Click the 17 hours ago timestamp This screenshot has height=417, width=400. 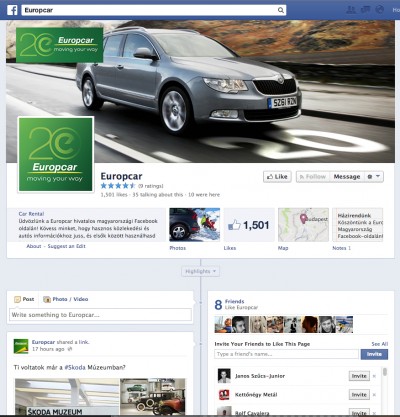tap(48, 349)
